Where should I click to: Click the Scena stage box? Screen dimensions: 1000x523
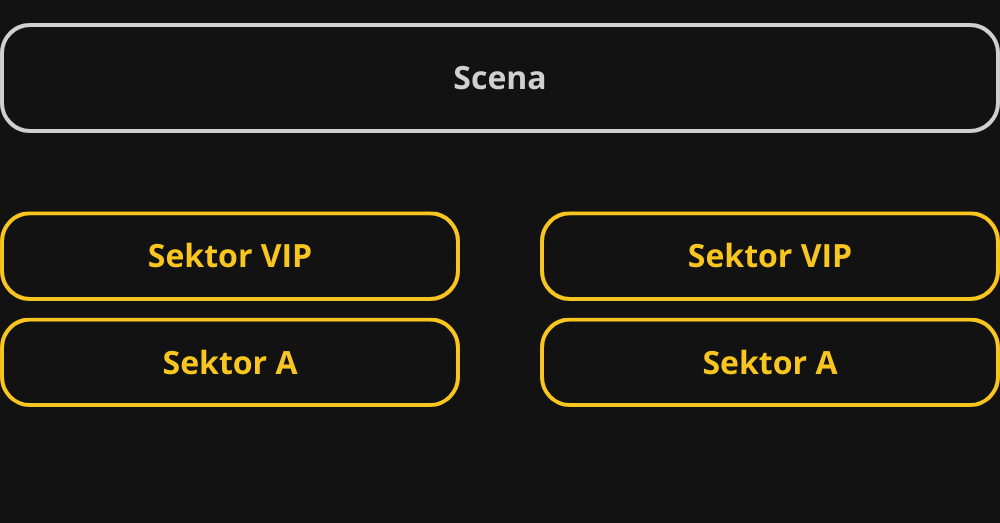coord(499,78)
